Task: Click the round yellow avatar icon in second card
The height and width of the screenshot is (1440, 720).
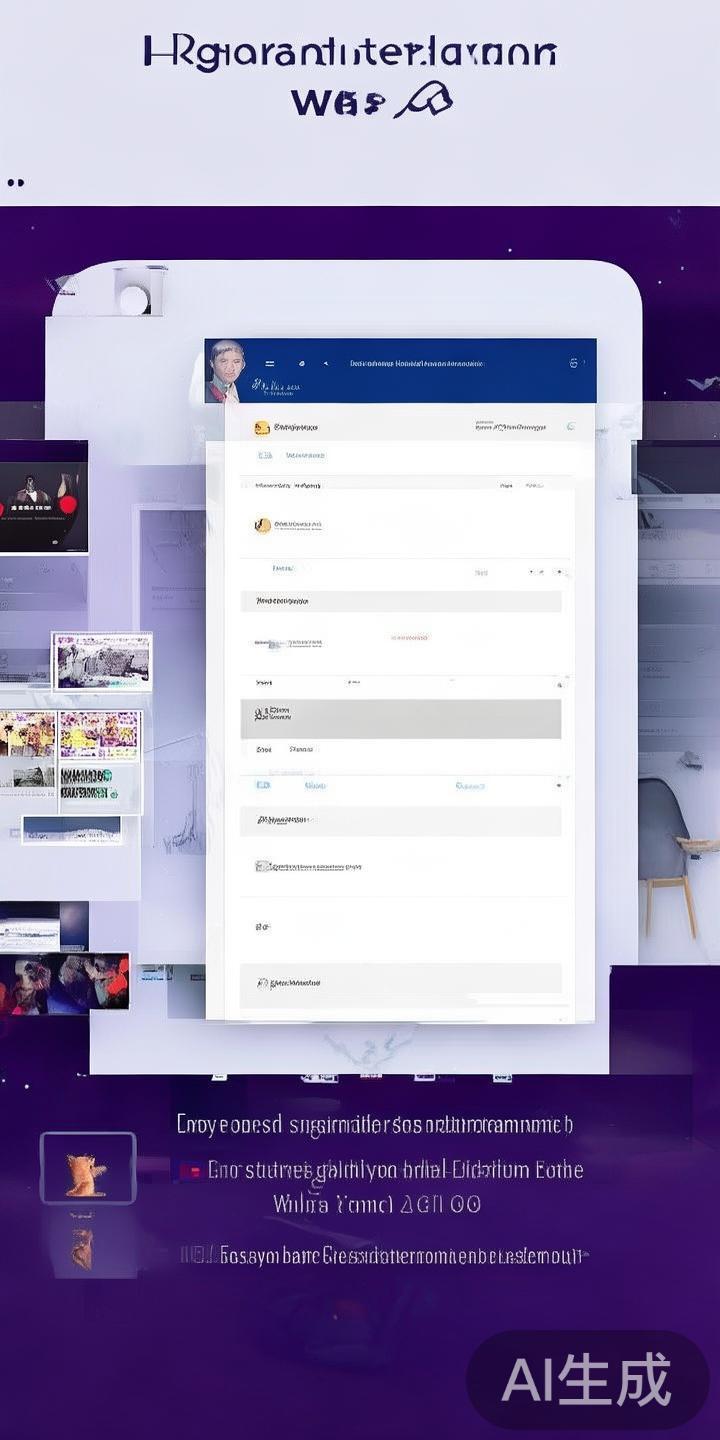Action: pos(262,524)
